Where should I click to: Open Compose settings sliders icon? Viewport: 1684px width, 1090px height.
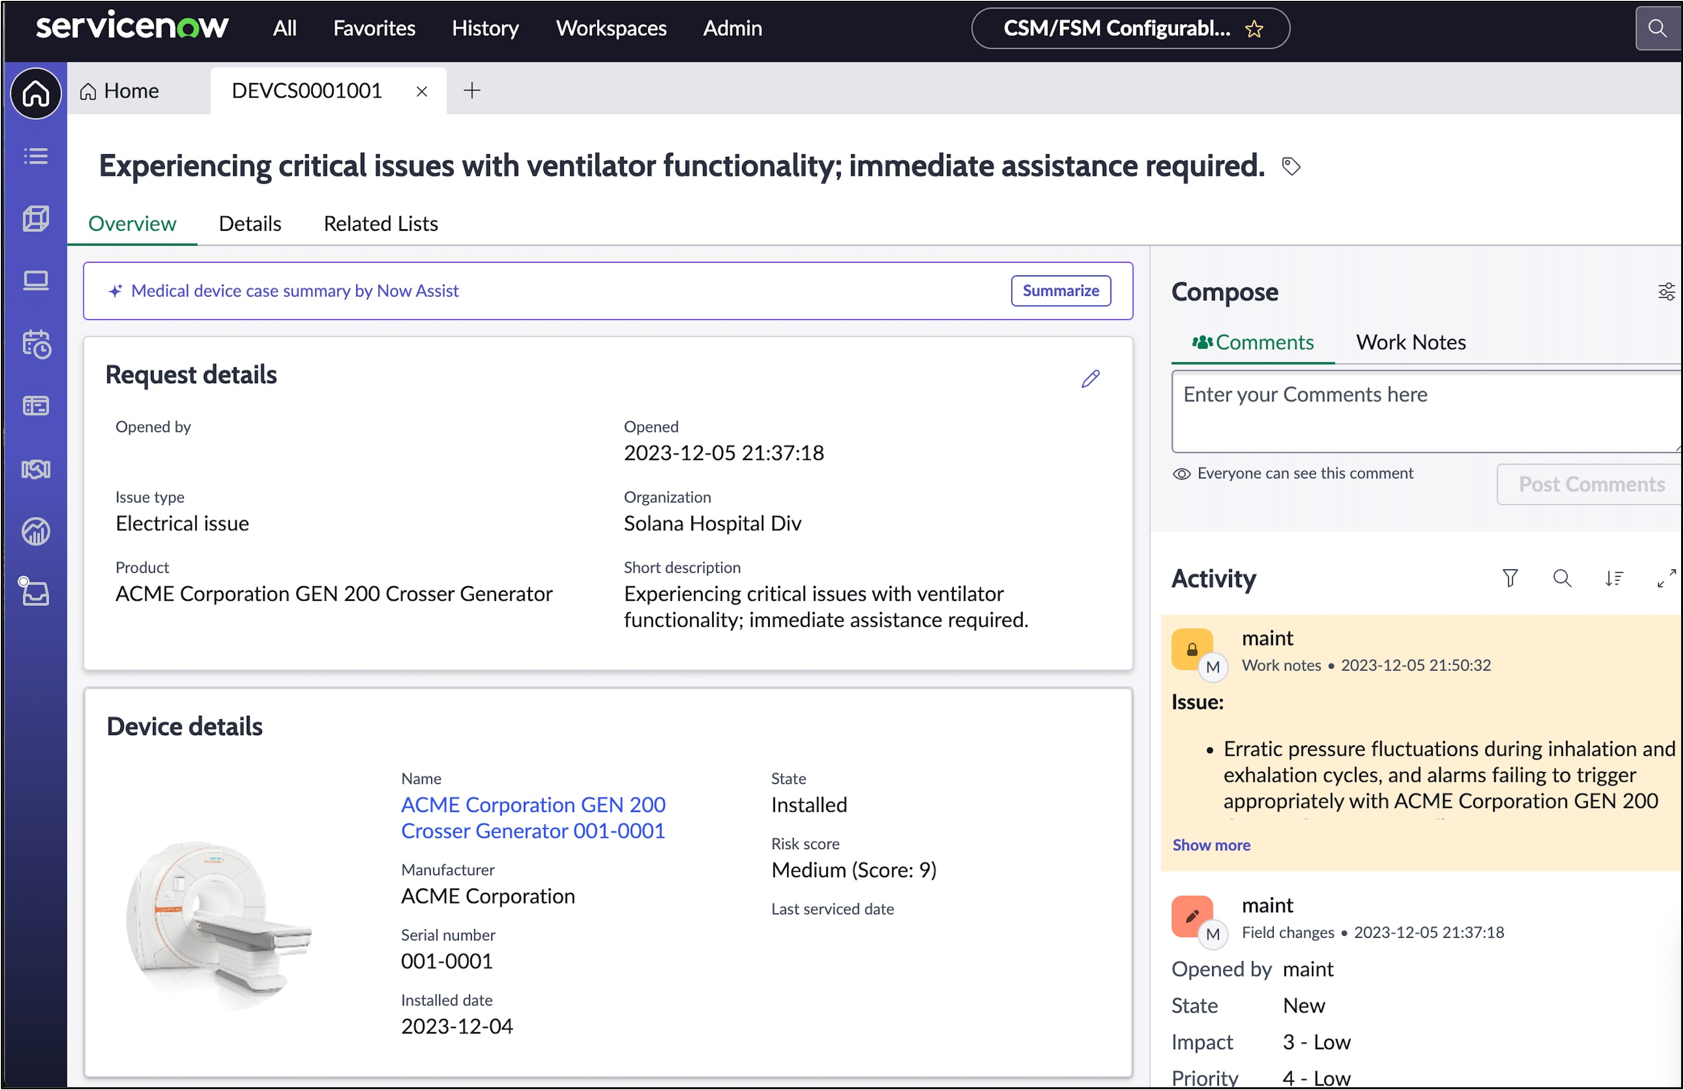coord(1666,292)
